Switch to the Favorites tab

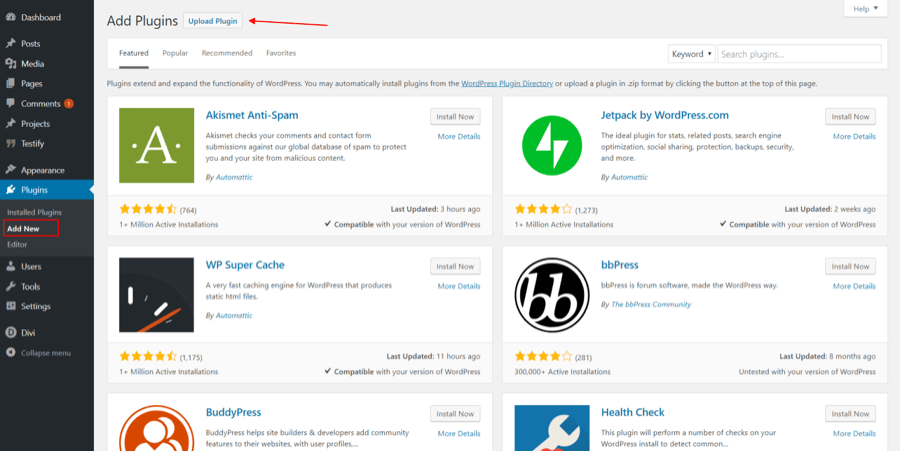coord(281,53)
